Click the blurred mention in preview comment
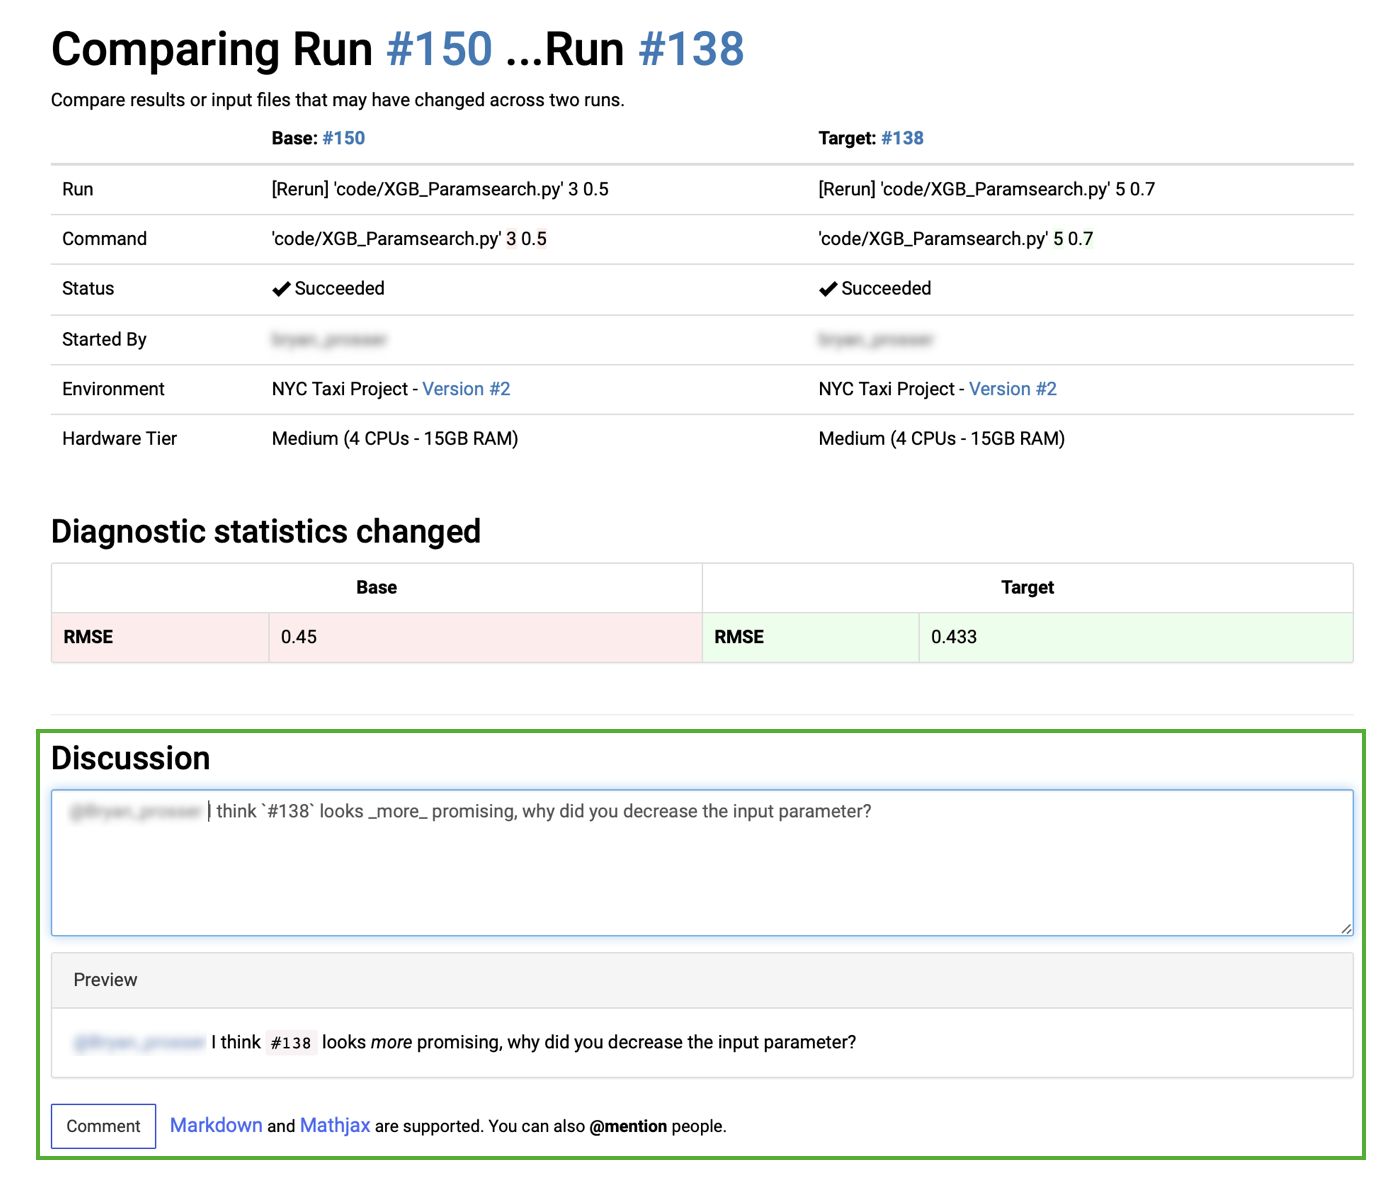The image size is (1386, 1188). (139, 1042)
